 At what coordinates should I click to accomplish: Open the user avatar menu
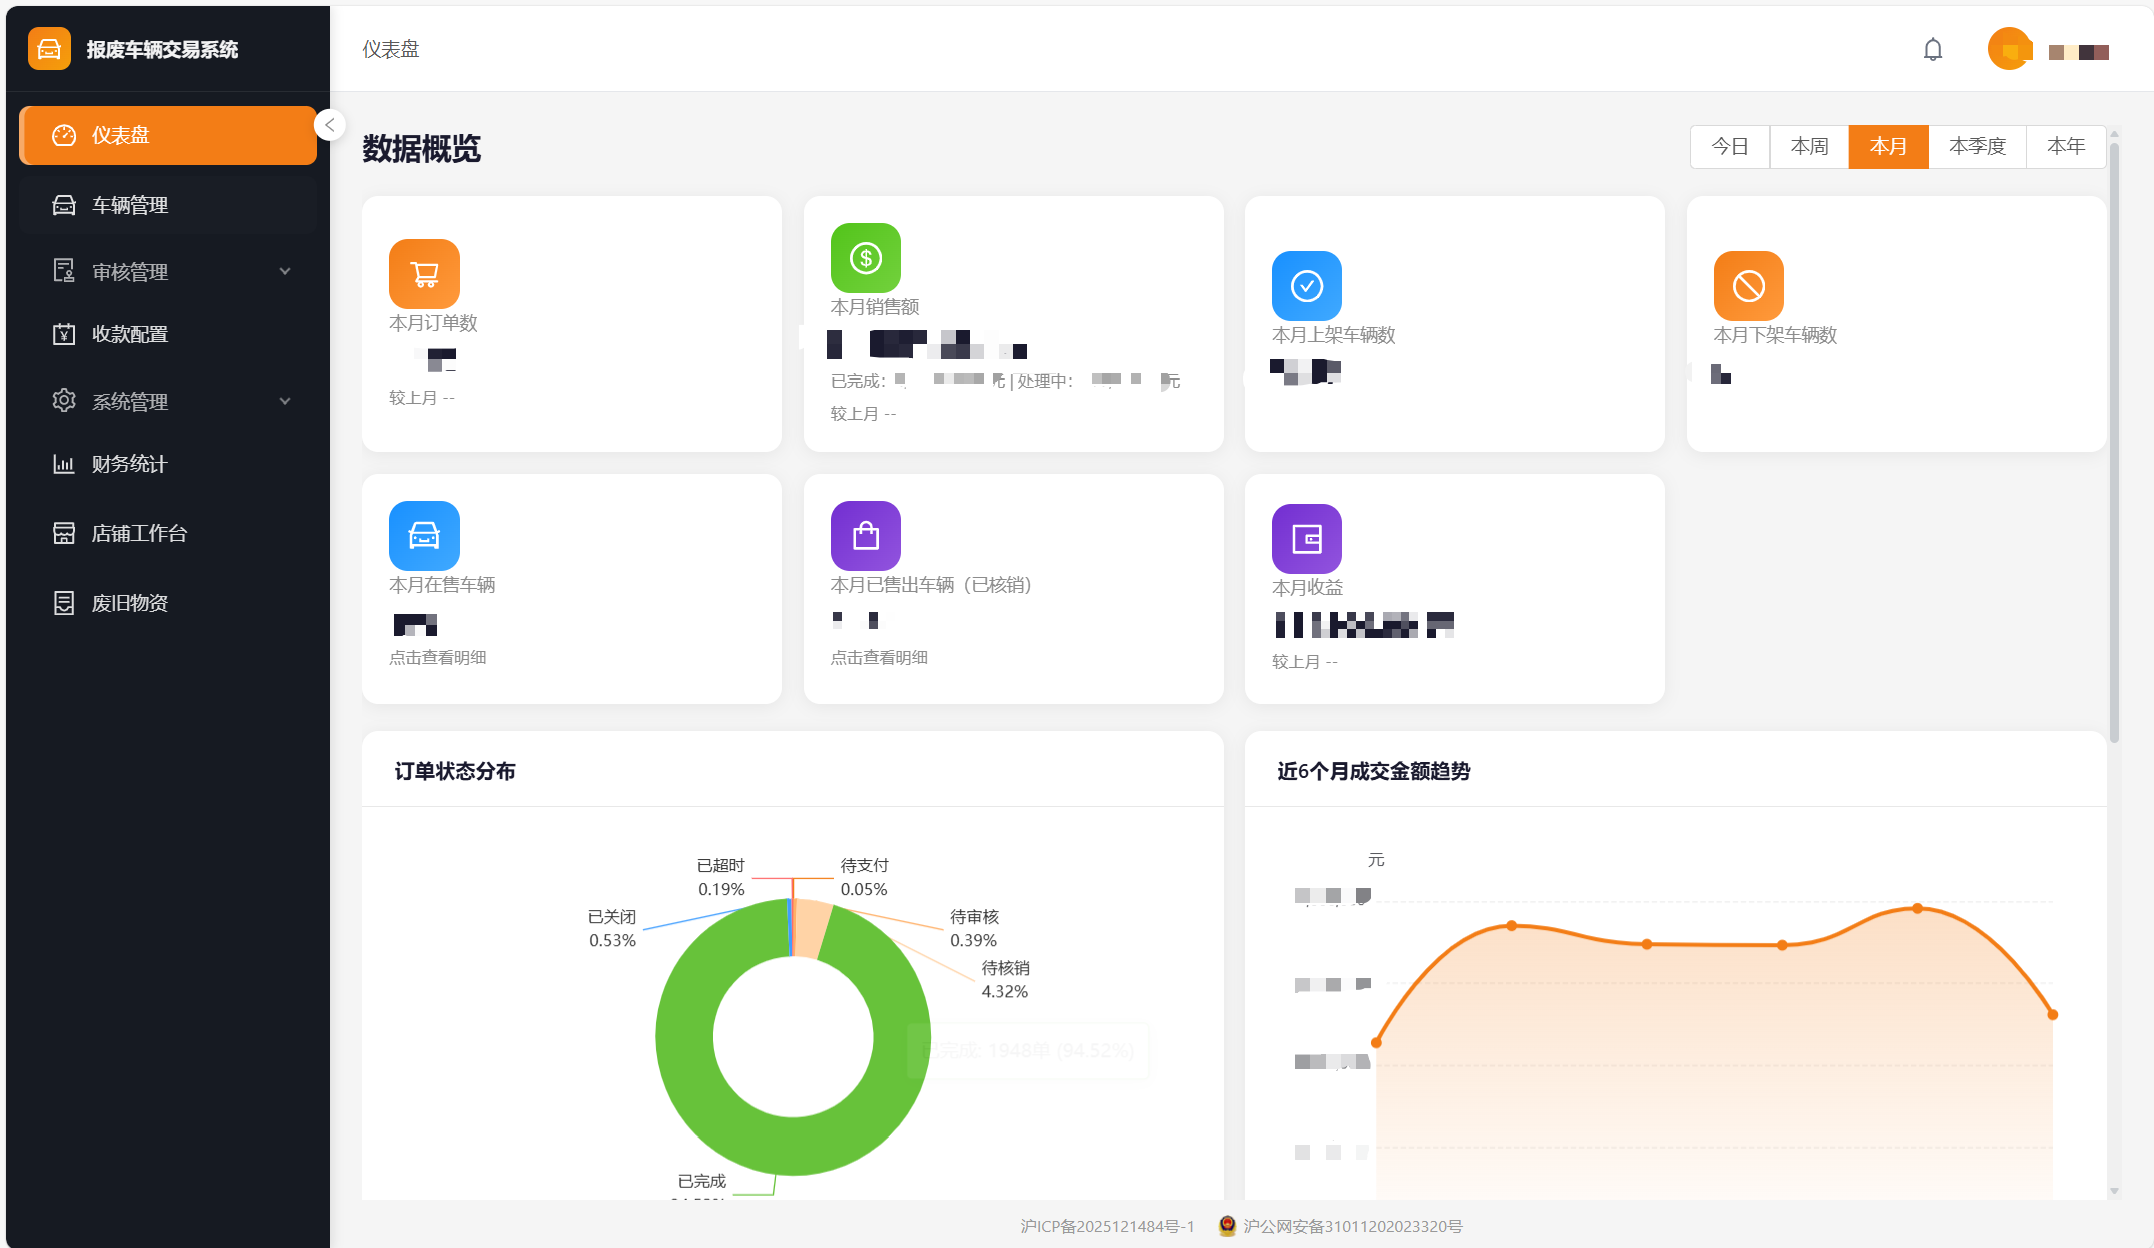point(2009,49)
